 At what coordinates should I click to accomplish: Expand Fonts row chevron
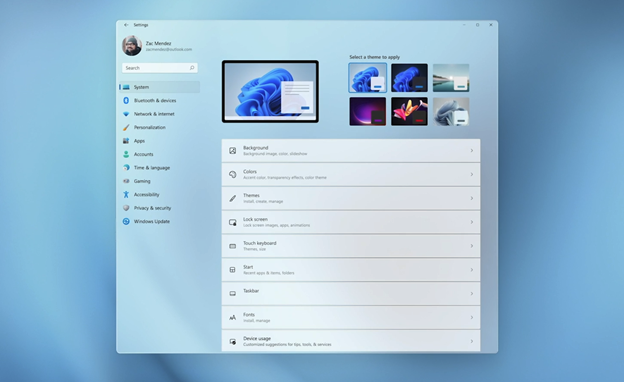[x=472, y=318]
